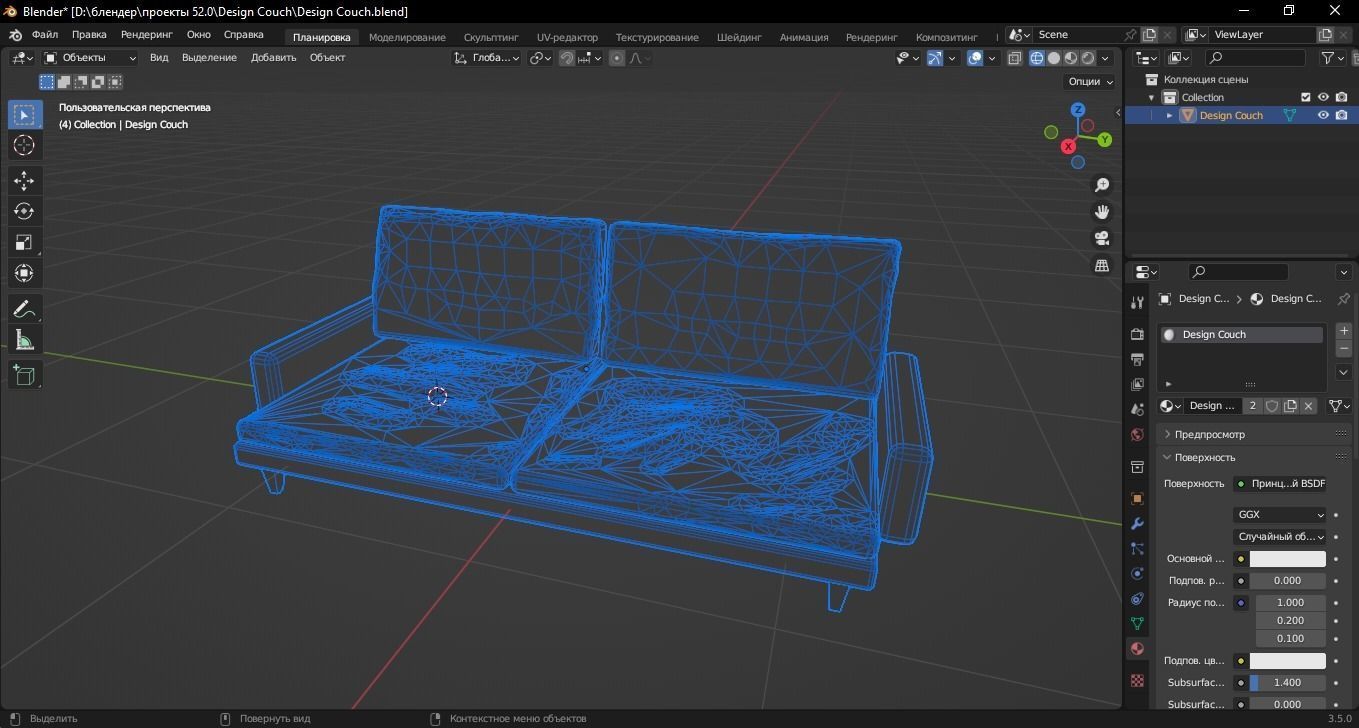
Task: Open the Scene properties tab
Action: coord(1137,409)
